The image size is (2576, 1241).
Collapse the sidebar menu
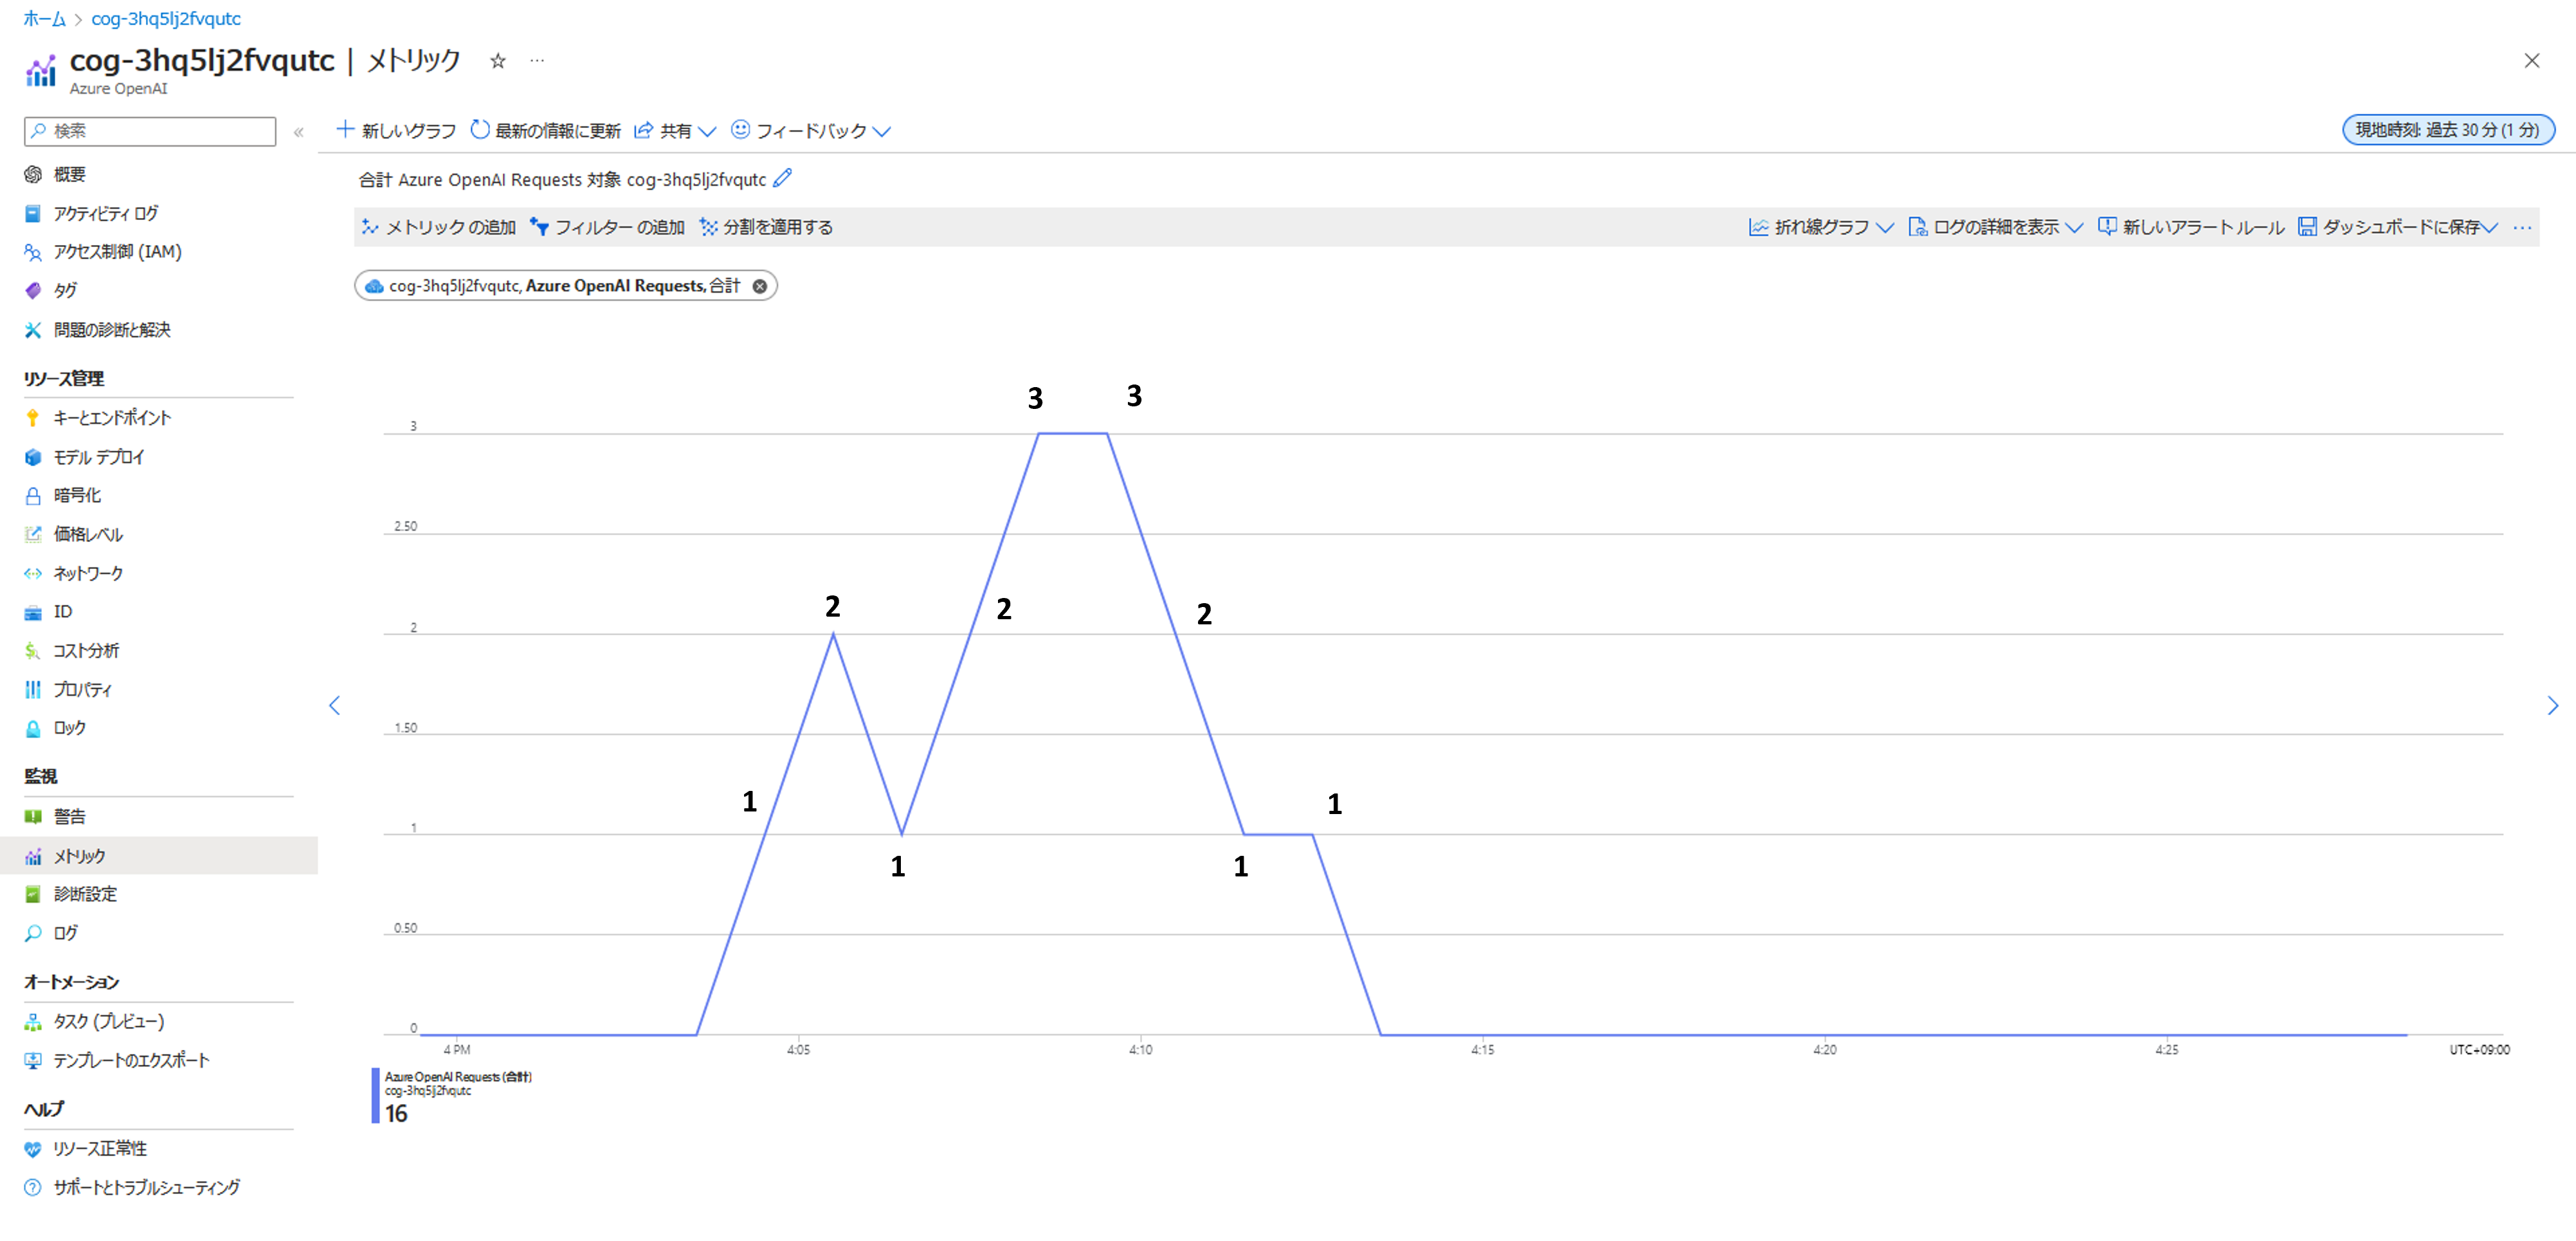pyautogui.click(x=298, y=132)
